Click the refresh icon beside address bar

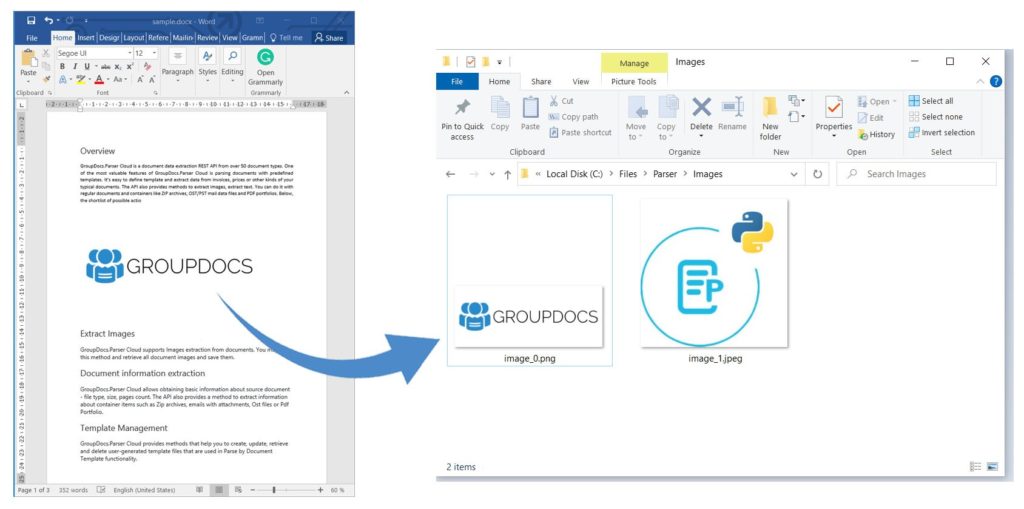click(x=817, y=174)
